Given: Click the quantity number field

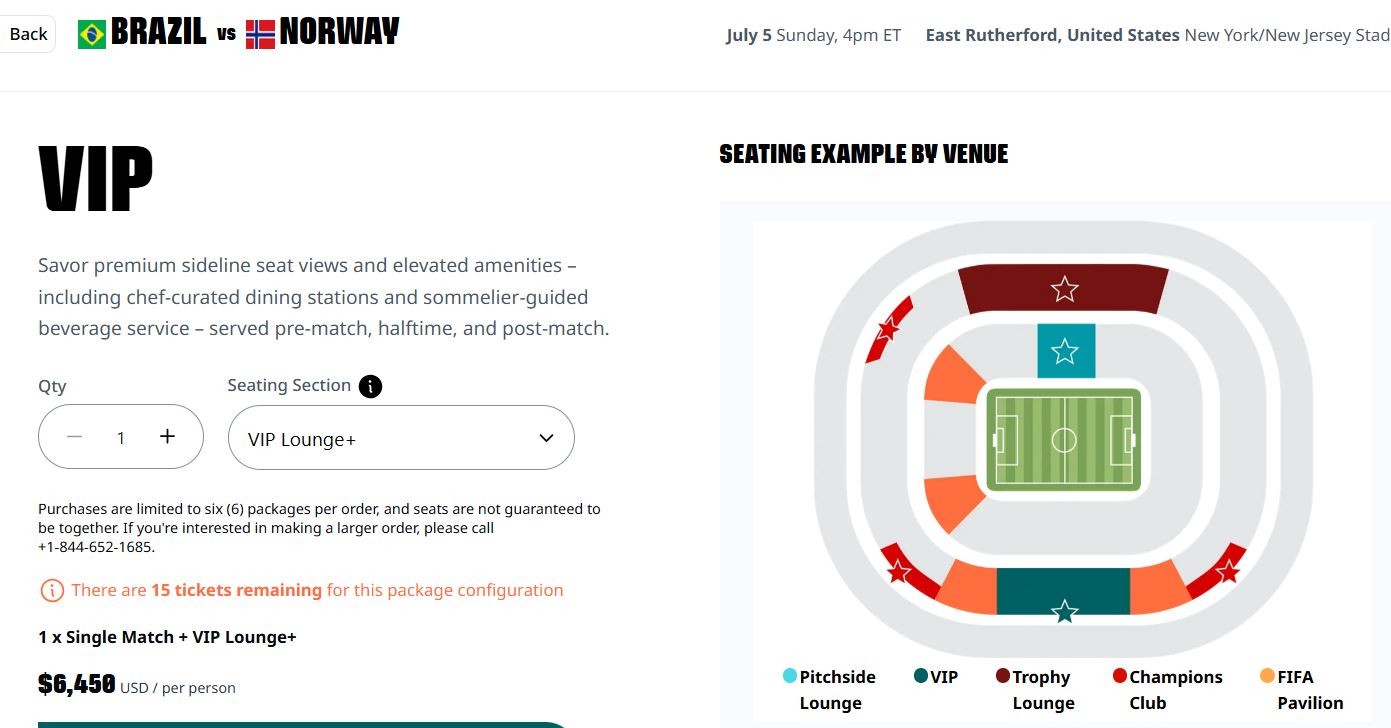Looking at the screenshot, I should [x=121, y=438].
